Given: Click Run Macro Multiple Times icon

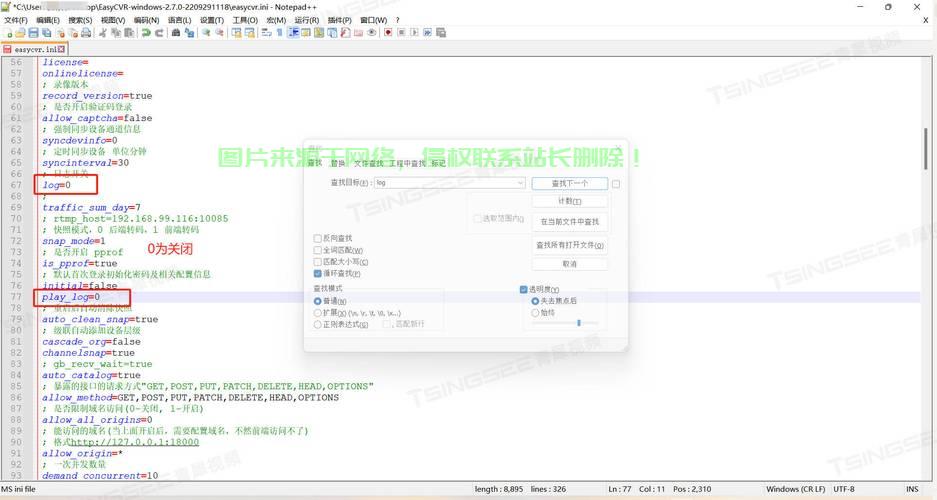Looking at the screenshot, I should point(427,33).
